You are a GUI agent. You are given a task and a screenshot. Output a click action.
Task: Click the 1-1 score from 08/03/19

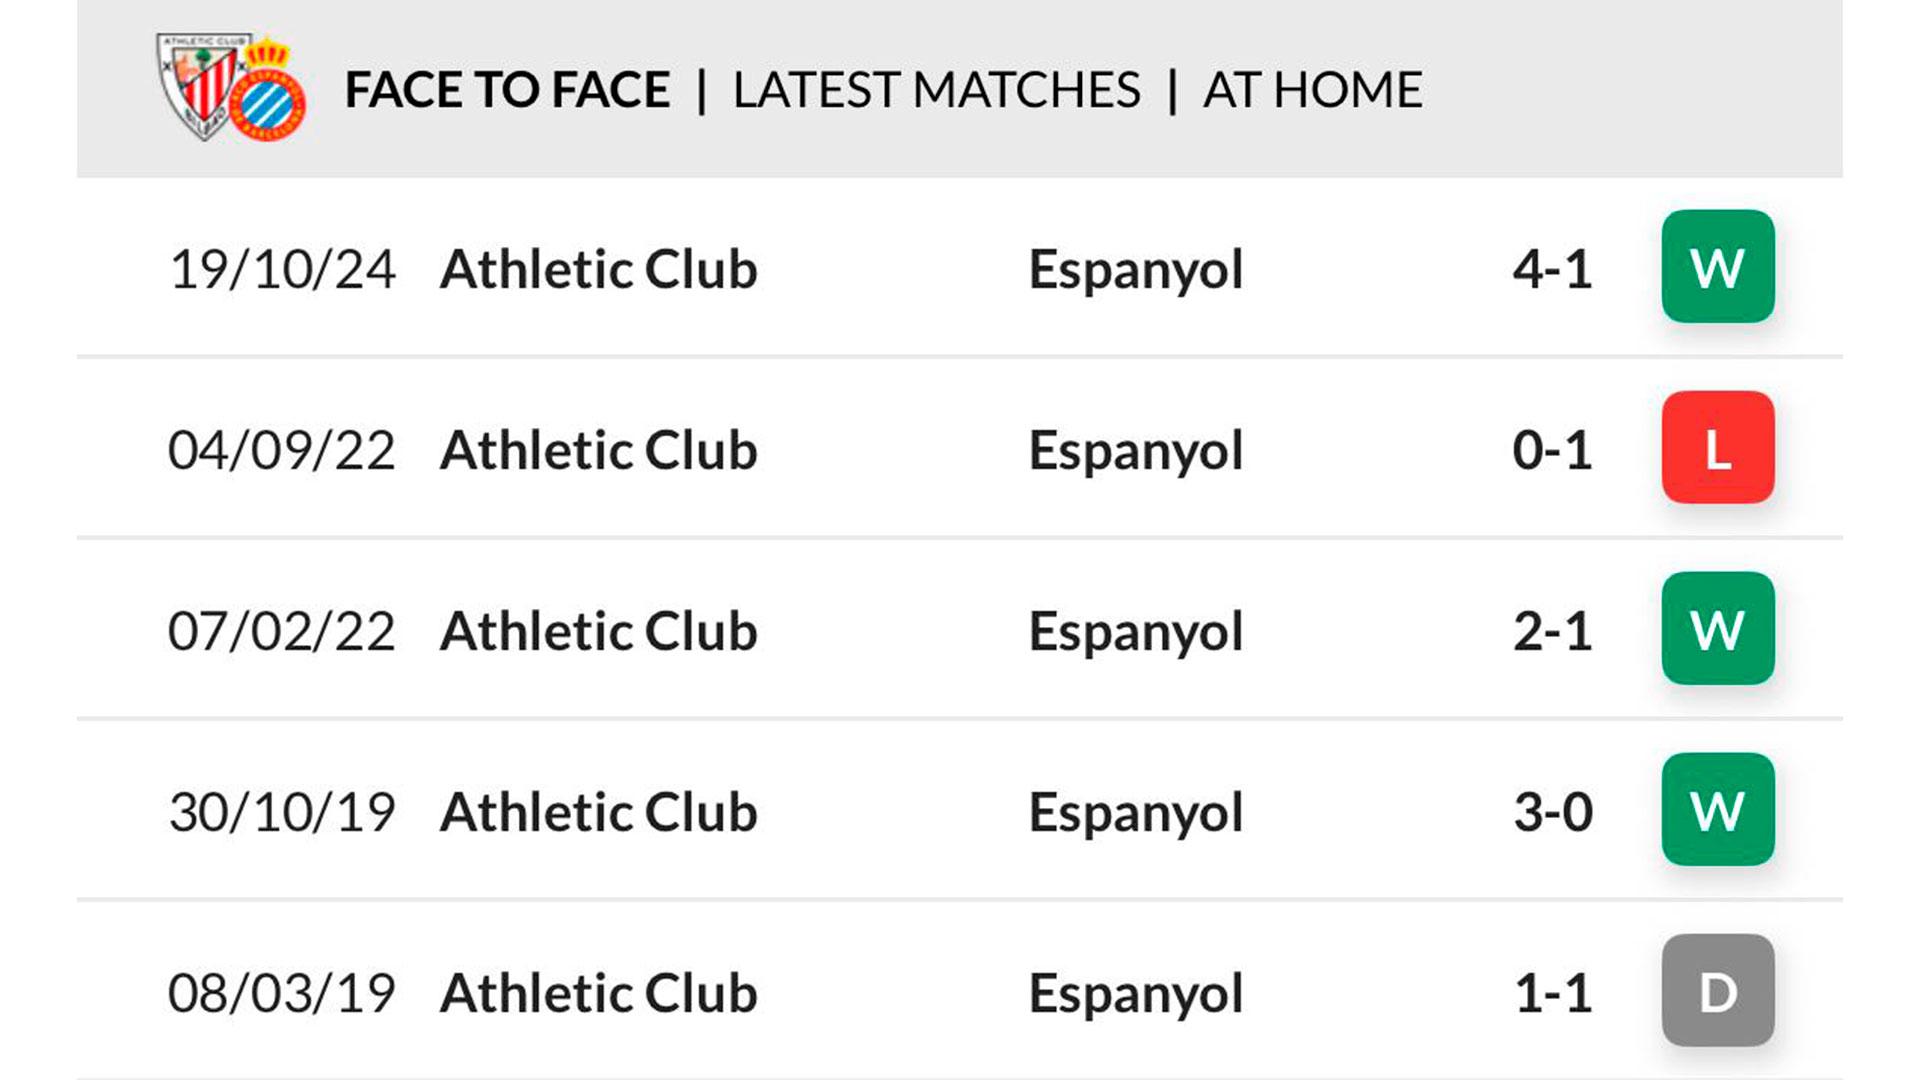click(x=1552, y=993)
